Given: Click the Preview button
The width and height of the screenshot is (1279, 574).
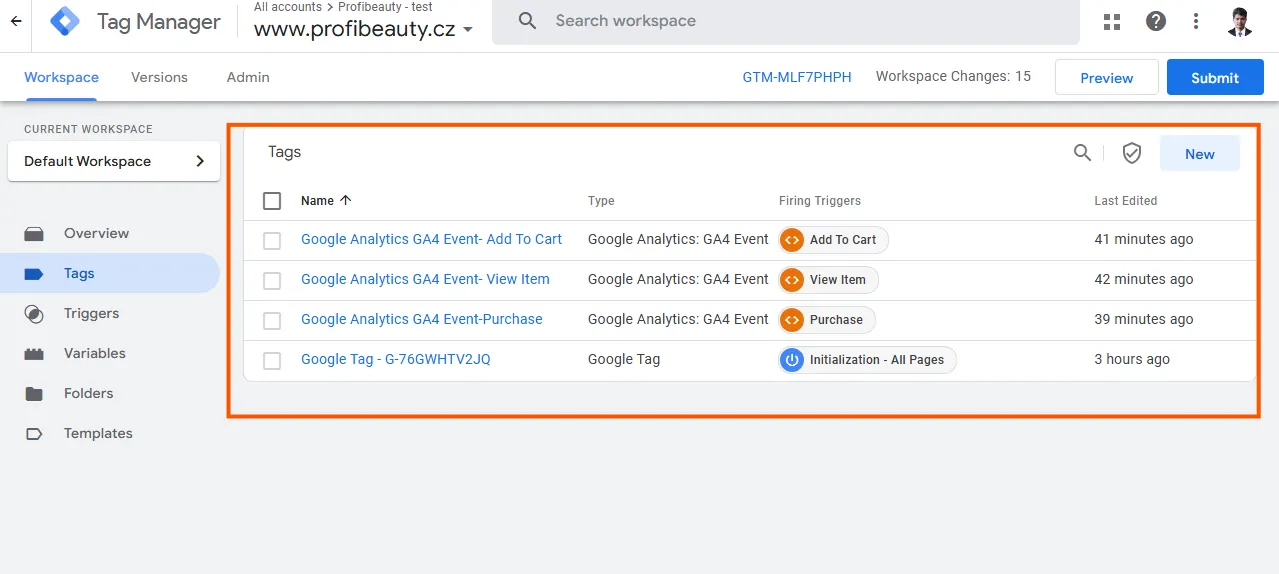Looking at the screenshot, I should click(x=1106, y=77).
